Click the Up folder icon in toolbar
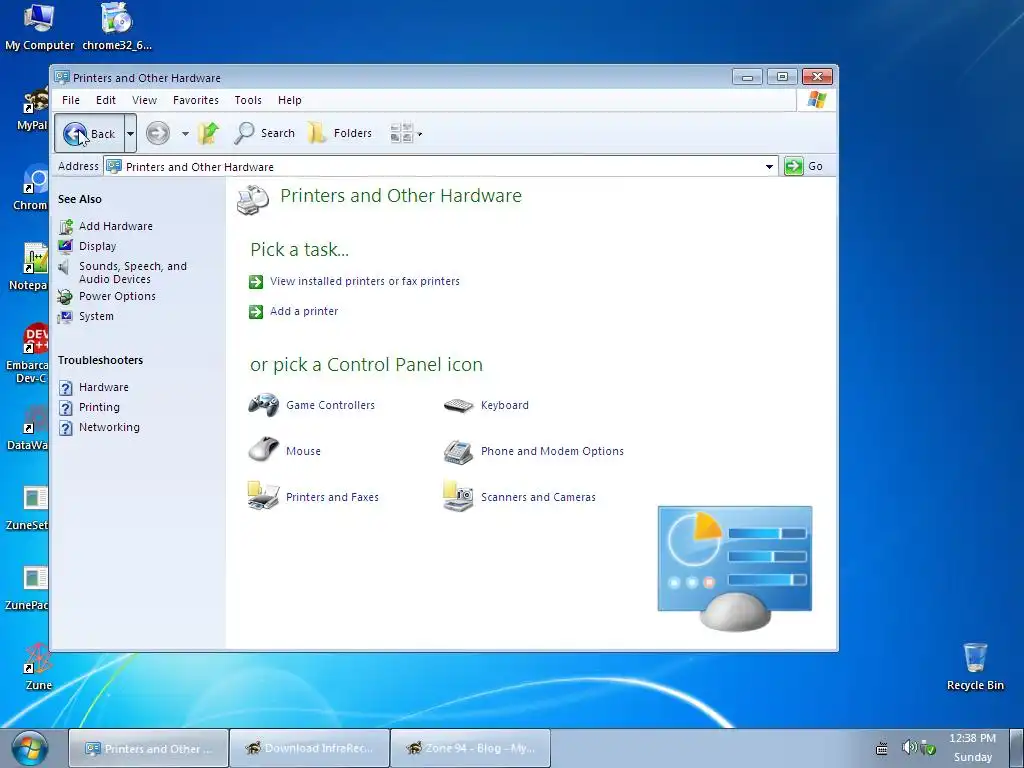This screenshot has height=768, width=1024. [208, 133]
